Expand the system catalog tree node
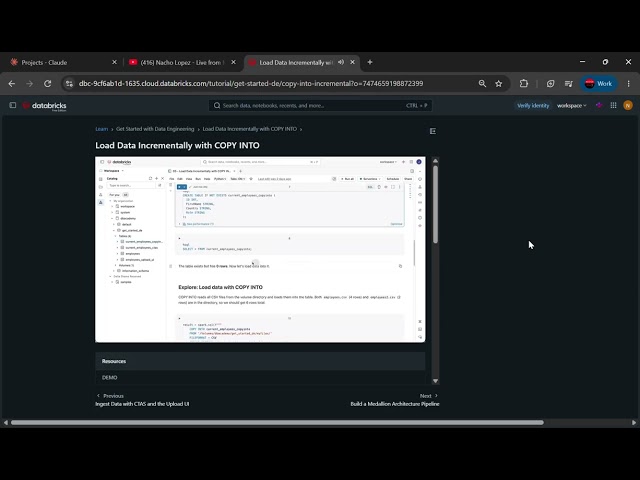This screenshot has height=480, width=640. click(x=112, y=212)
